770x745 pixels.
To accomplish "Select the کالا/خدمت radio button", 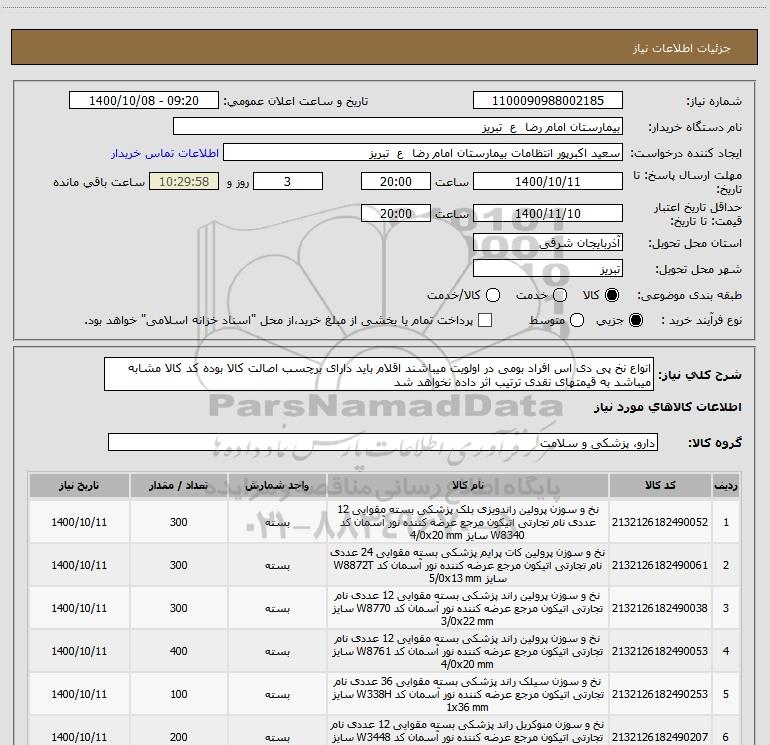I will coord(493,295).
